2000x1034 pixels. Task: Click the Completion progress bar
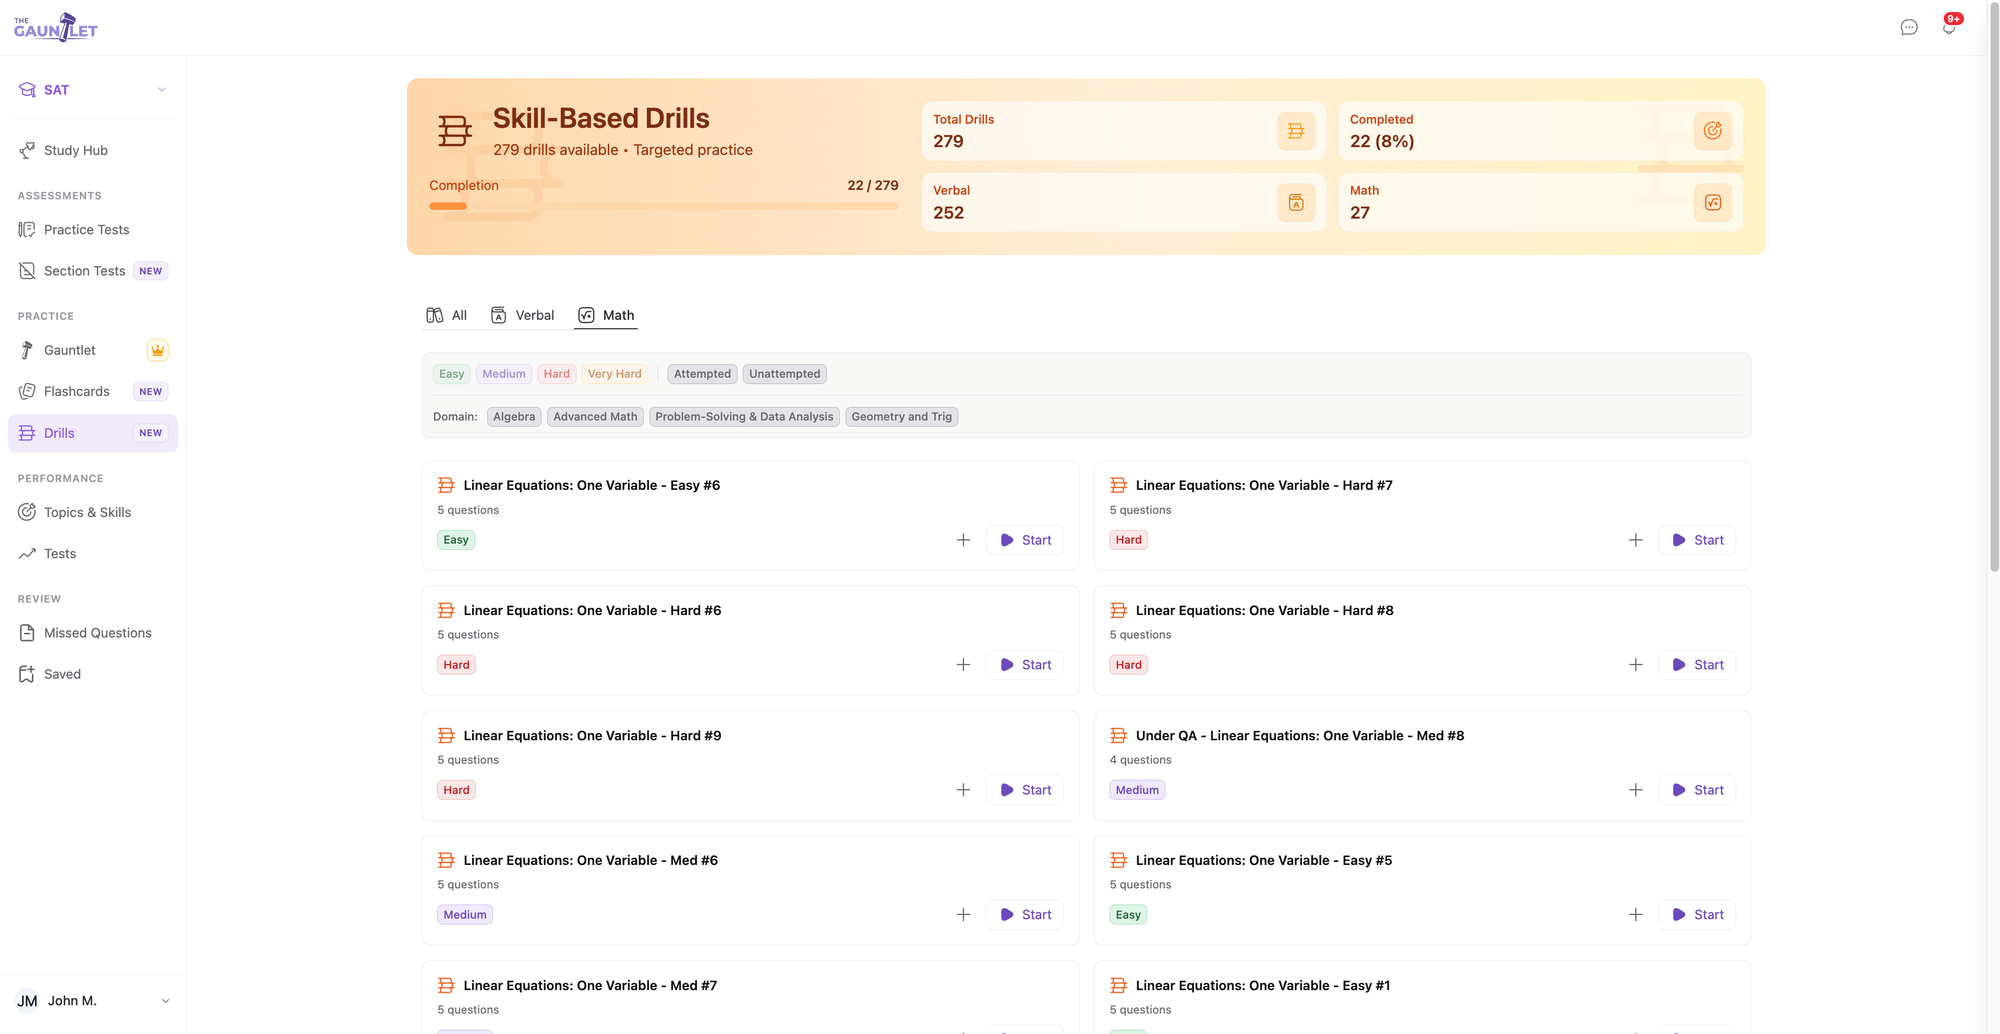(x=664, y=206)
